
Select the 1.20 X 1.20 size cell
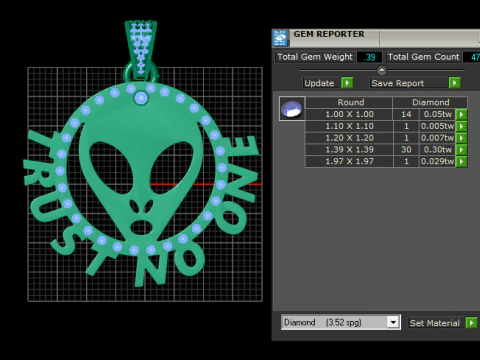[x=349, y=138]
